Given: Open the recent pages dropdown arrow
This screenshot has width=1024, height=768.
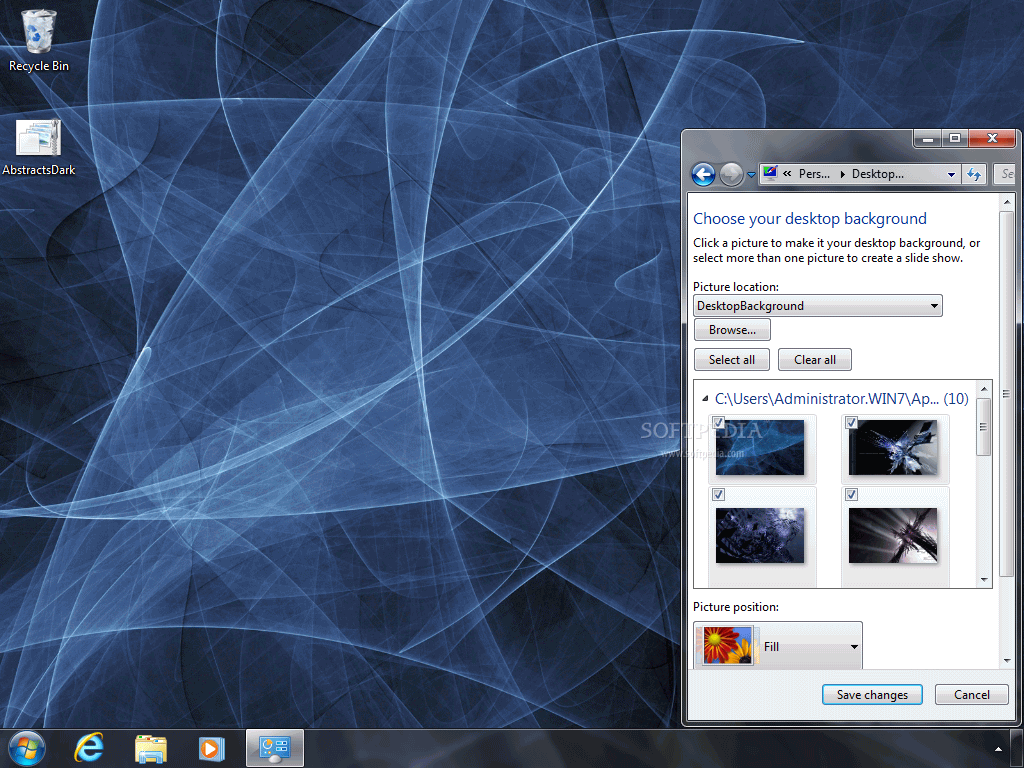Looking at the screenshot, I should point(751,174).
